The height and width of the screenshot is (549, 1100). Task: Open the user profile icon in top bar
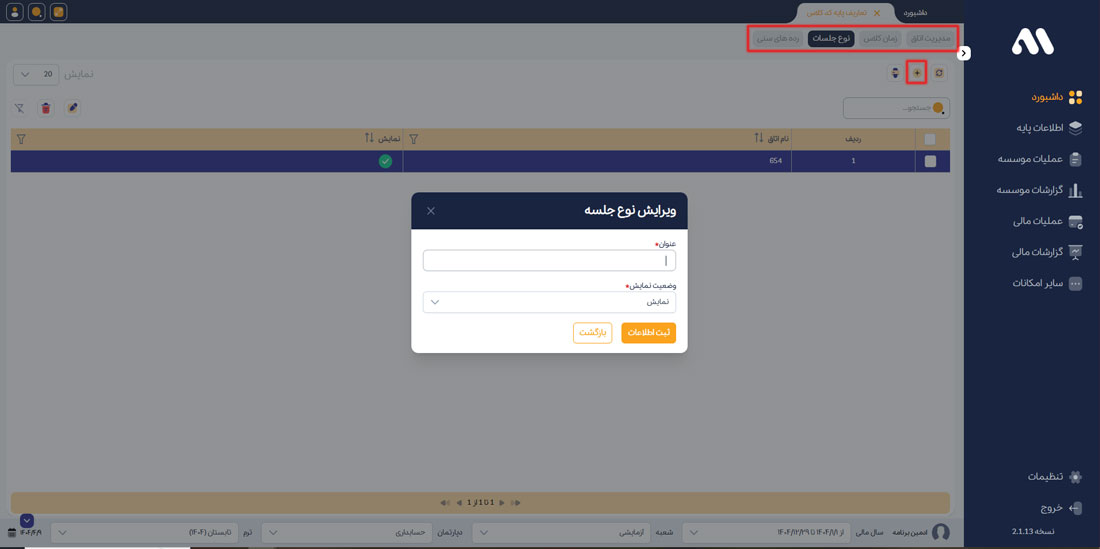[15, 12]
